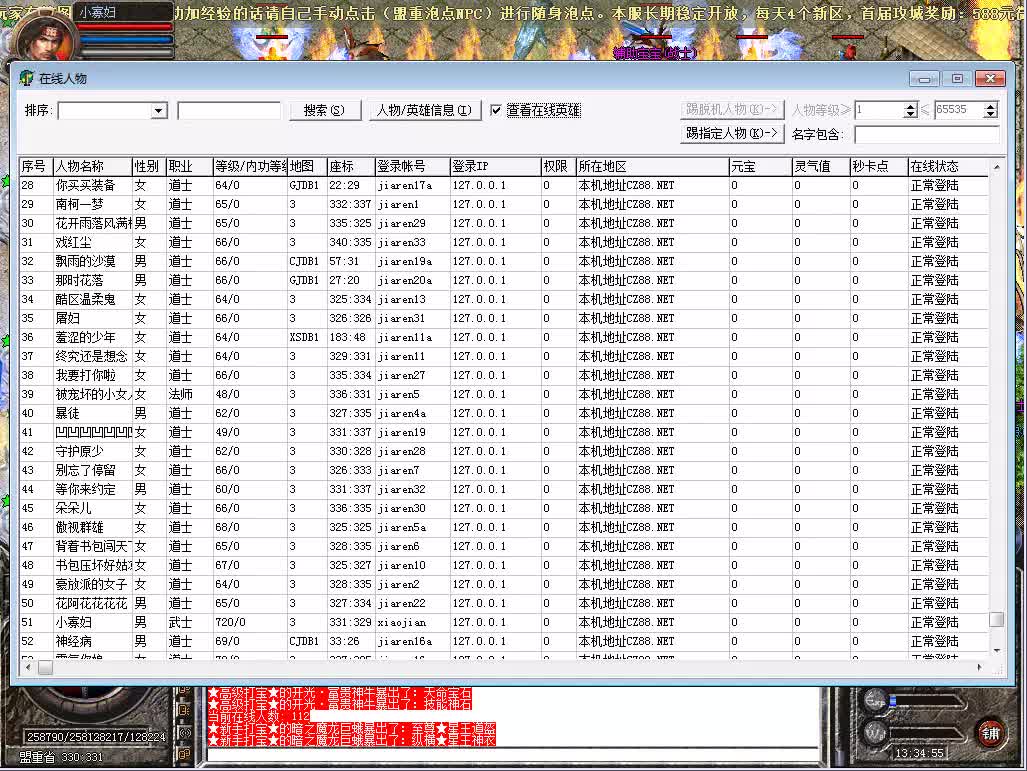
Task: Click the 名字包含 text field
Action: tap(926, 134)
